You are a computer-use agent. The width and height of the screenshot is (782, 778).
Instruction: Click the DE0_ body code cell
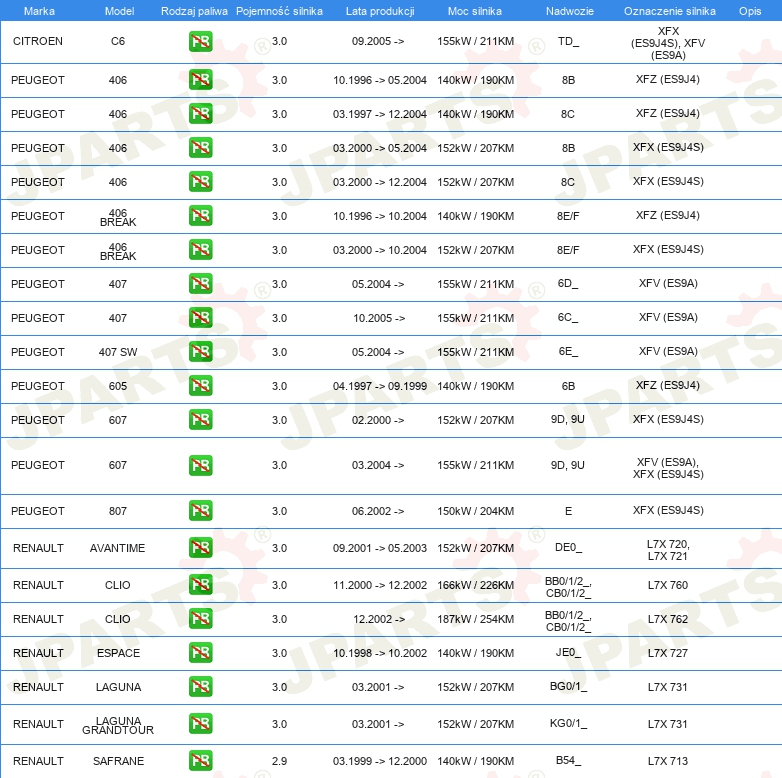(568, 548)
